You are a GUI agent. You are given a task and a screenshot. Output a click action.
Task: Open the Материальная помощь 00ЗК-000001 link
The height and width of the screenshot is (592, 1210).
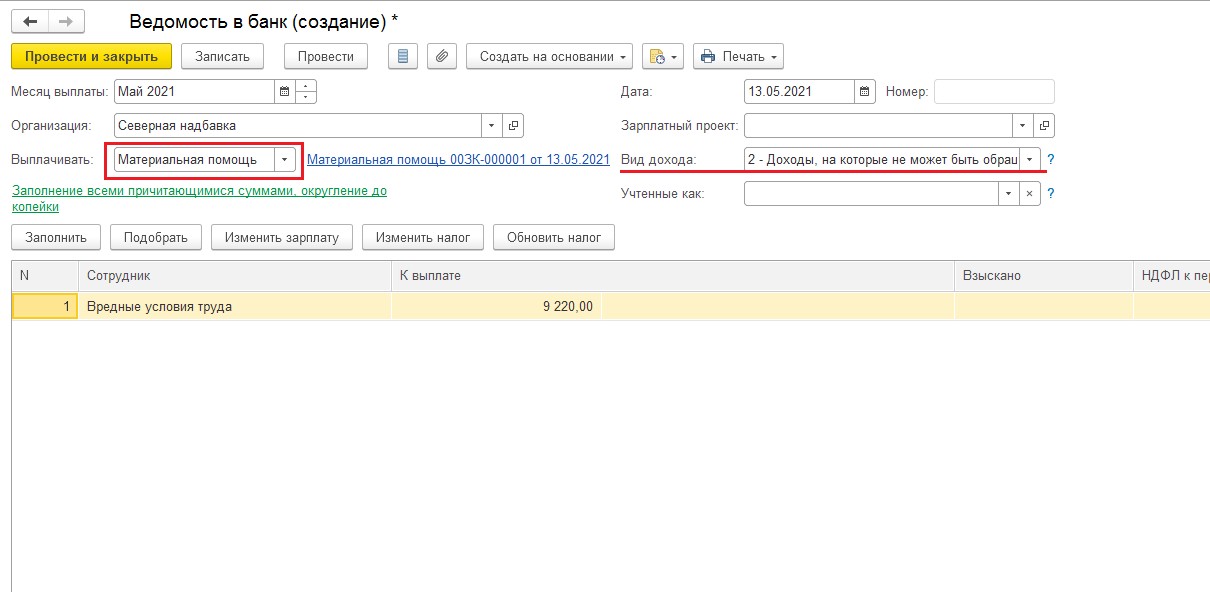point(458,160)
